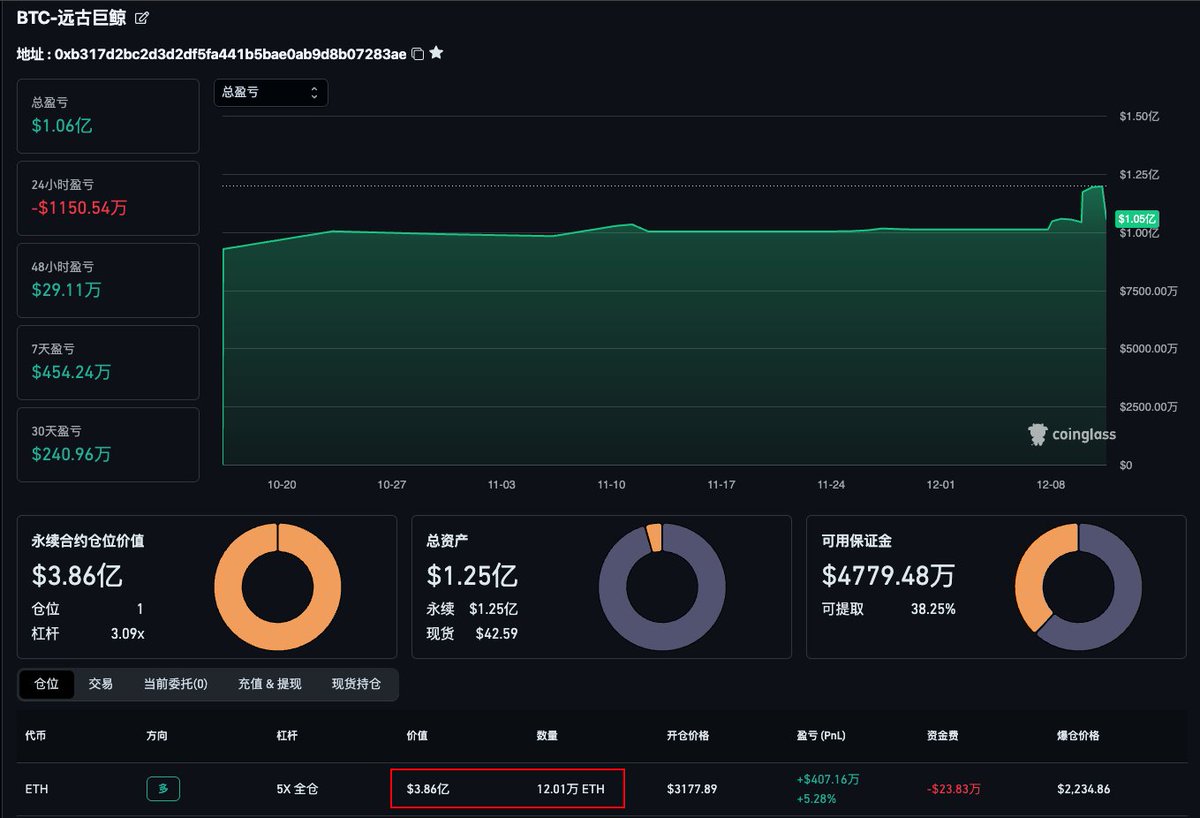The width and height of the screenshot is (1200, 818).
Task: Go to the 充值 & 提现 tab
Action: [x=269, y=684]
